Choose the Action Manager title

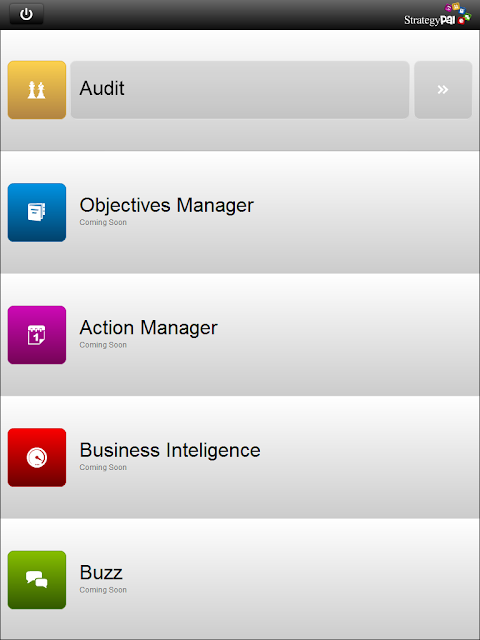(x=149, y=328)
